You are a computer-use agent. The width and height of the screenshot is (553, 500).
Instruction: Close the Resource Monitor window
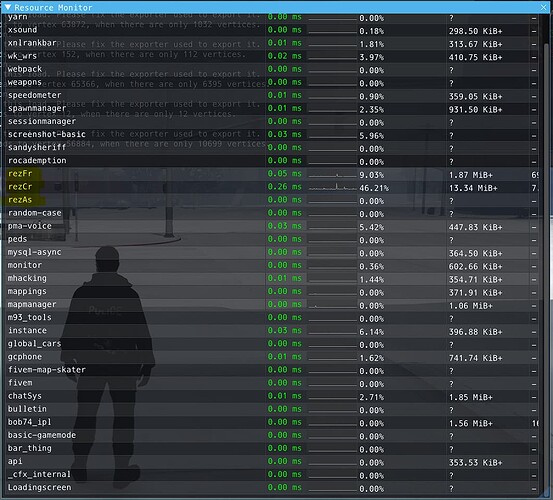click(x=543, y=7)
